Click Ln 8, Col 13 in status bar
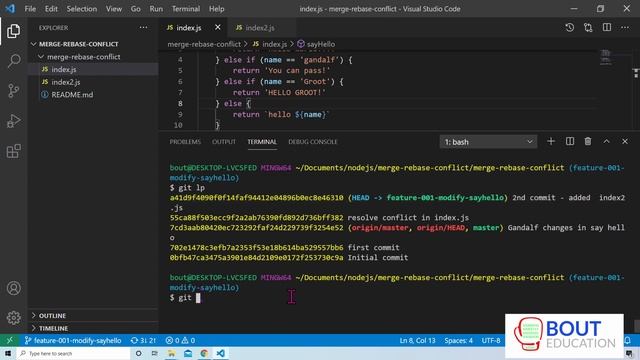Viewport: 640px width, 360px height. click(418, 340)
